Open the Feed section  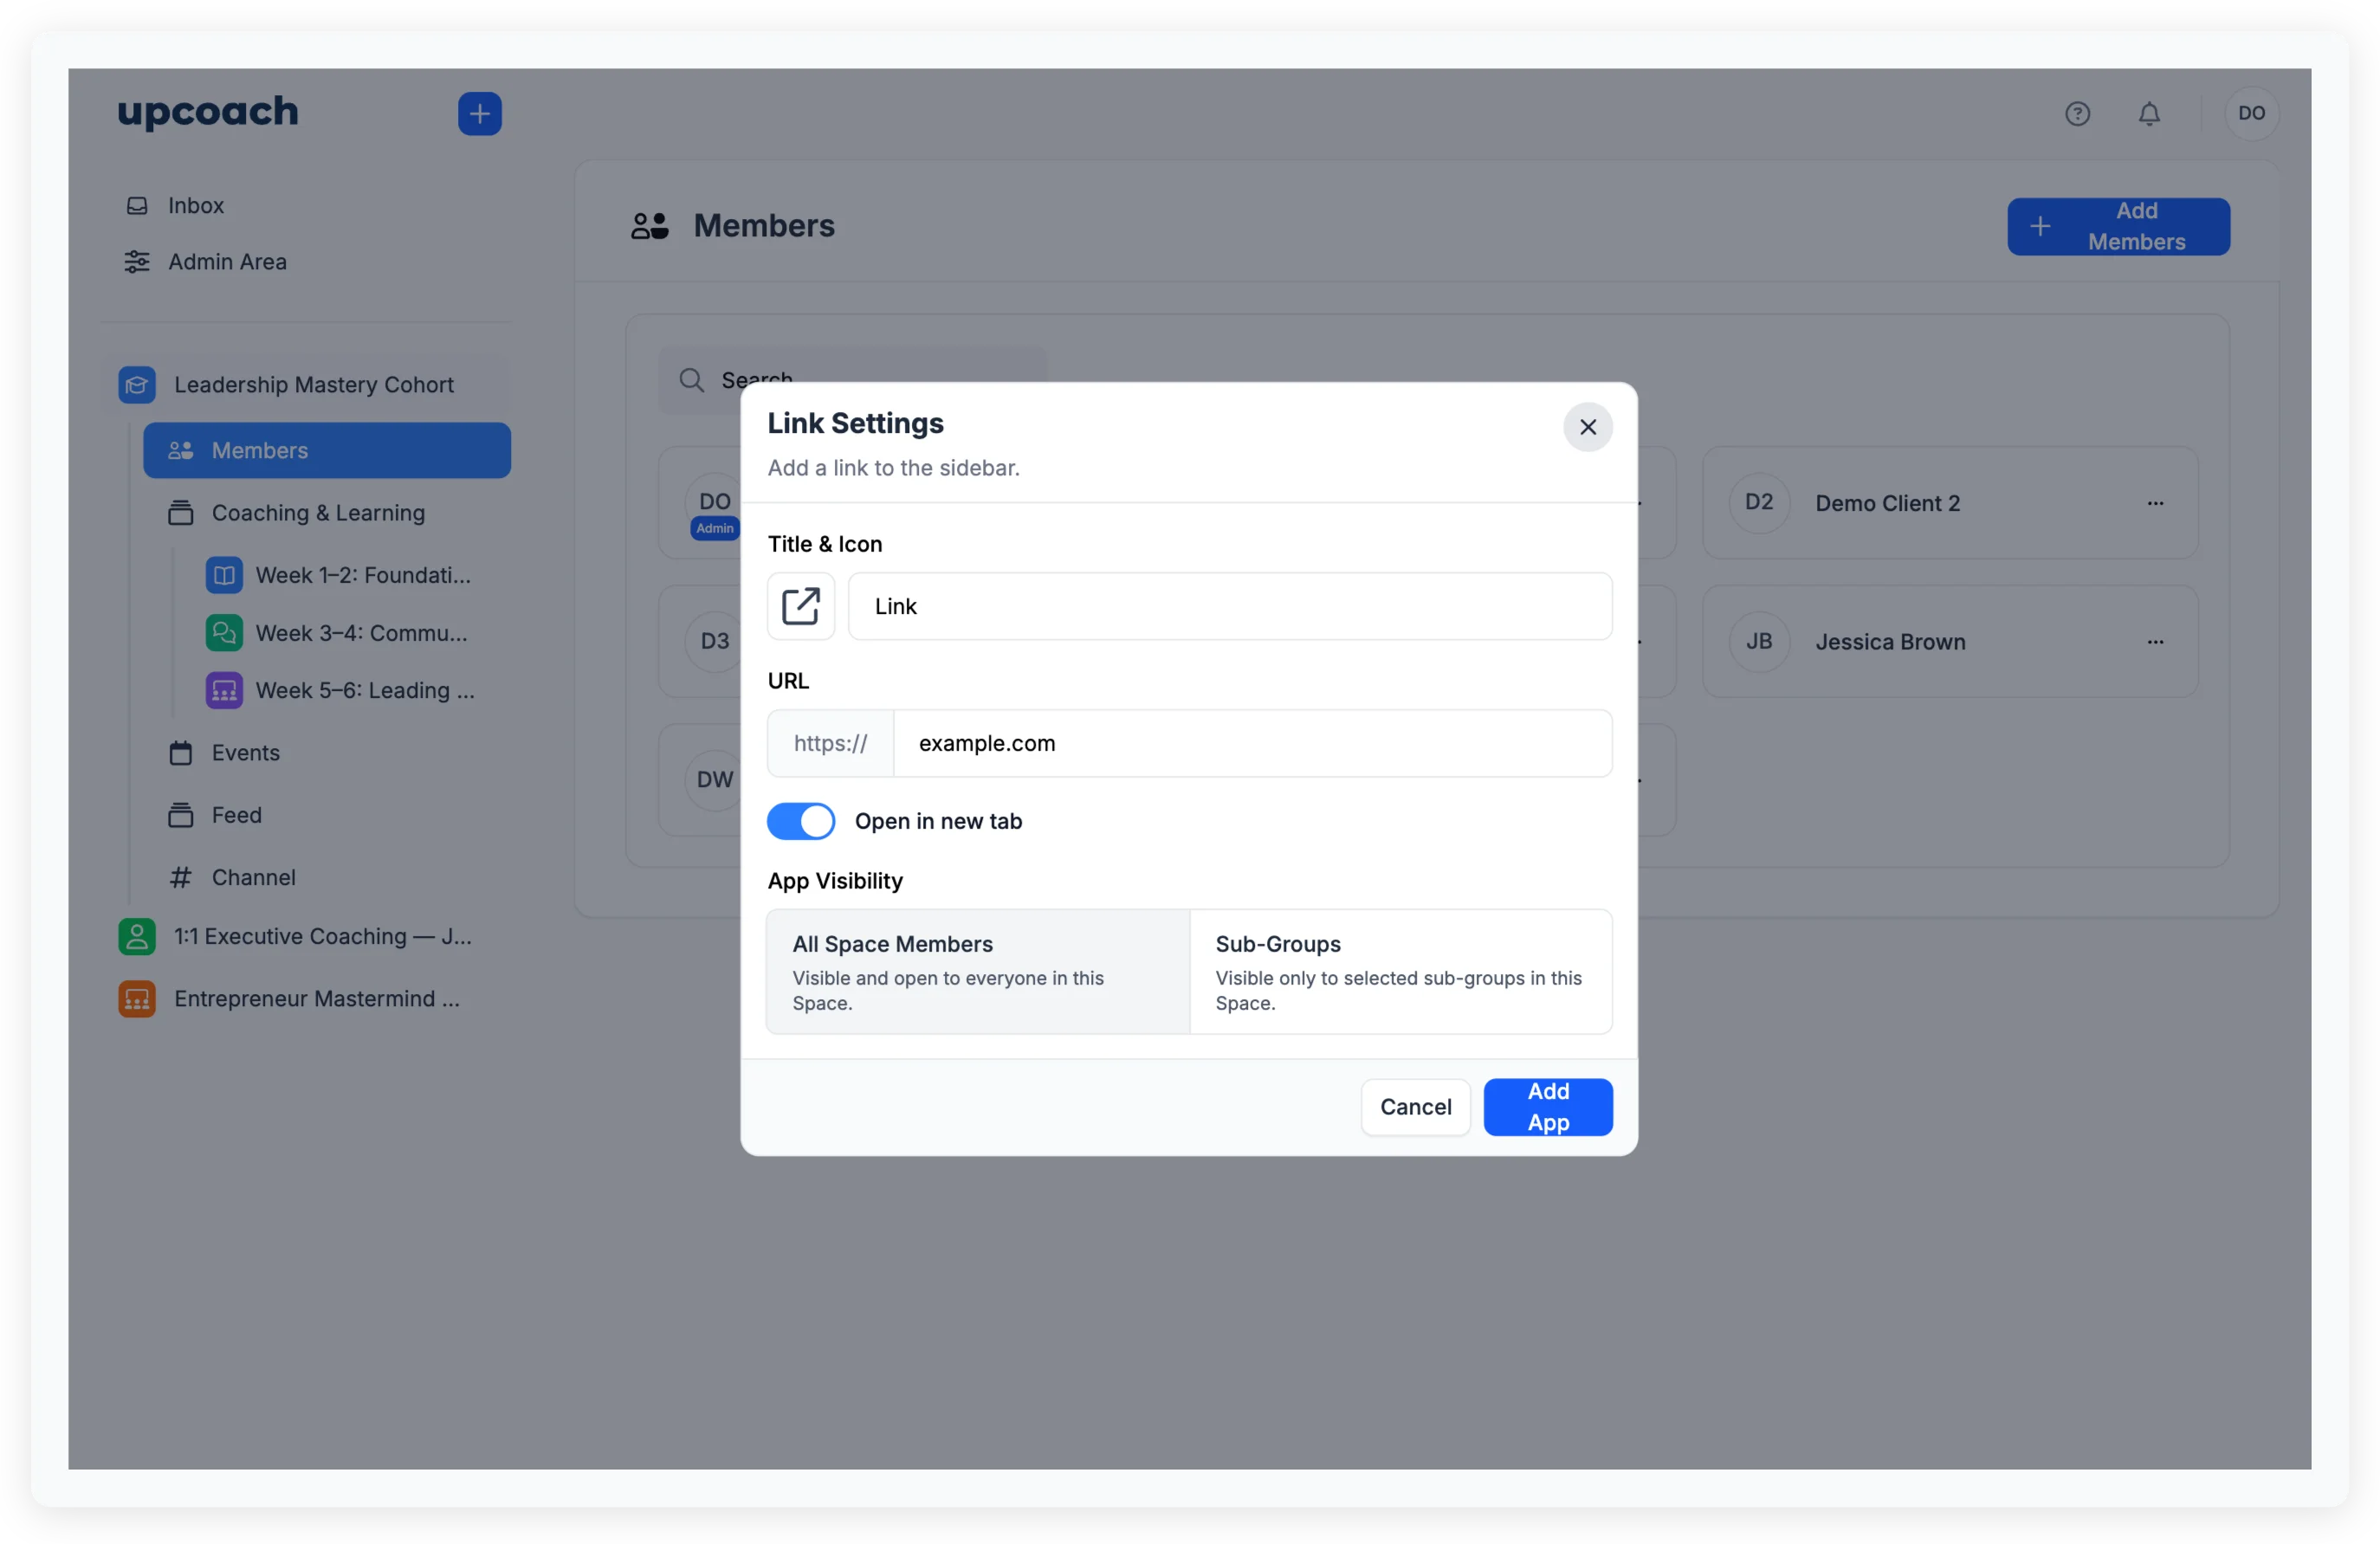coord(237,815)
